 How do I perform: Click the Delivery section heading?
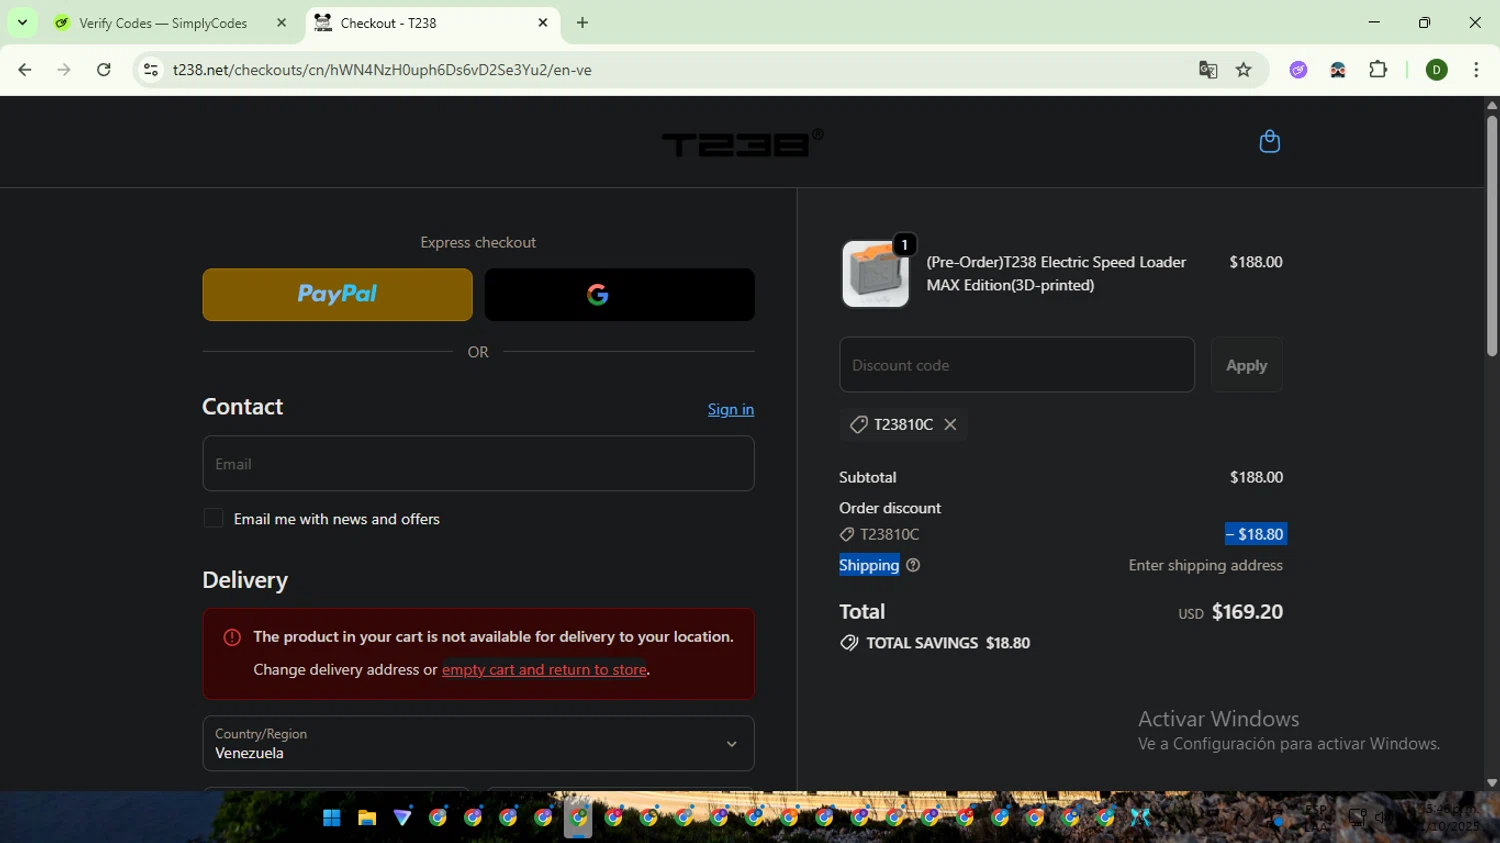pos(245,580)
